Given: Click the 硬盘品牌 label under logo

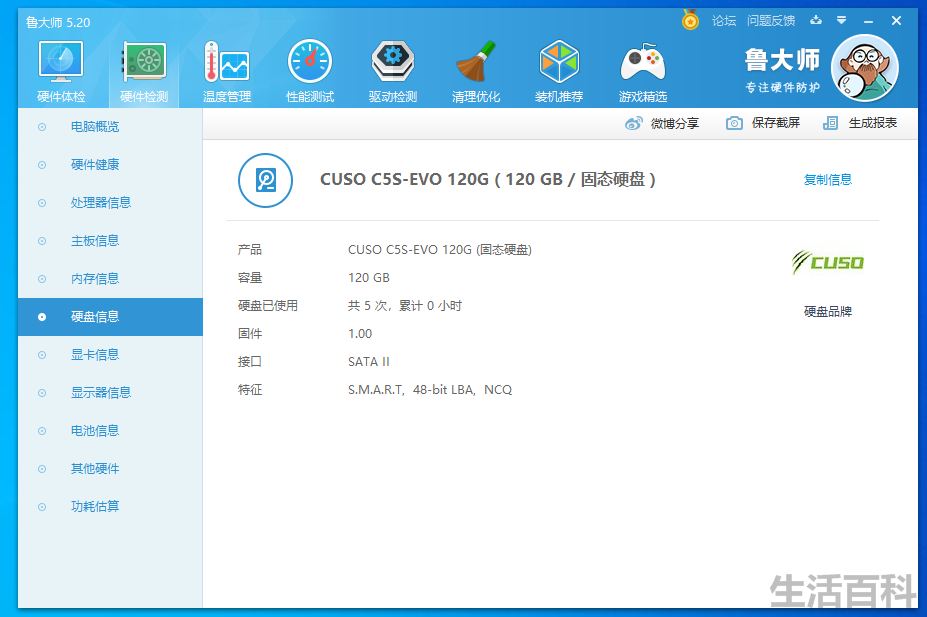Looking at the screenshot, I should click(x=828, y=311).
